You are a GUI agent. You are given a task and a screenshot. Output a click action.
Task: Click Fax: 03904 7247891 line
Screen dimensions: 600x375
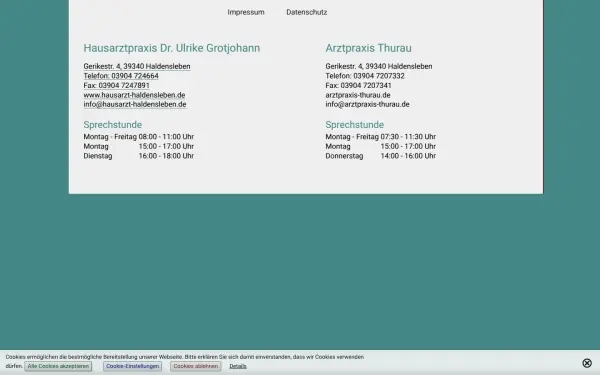pyautogui.click(x=116, y=85)
